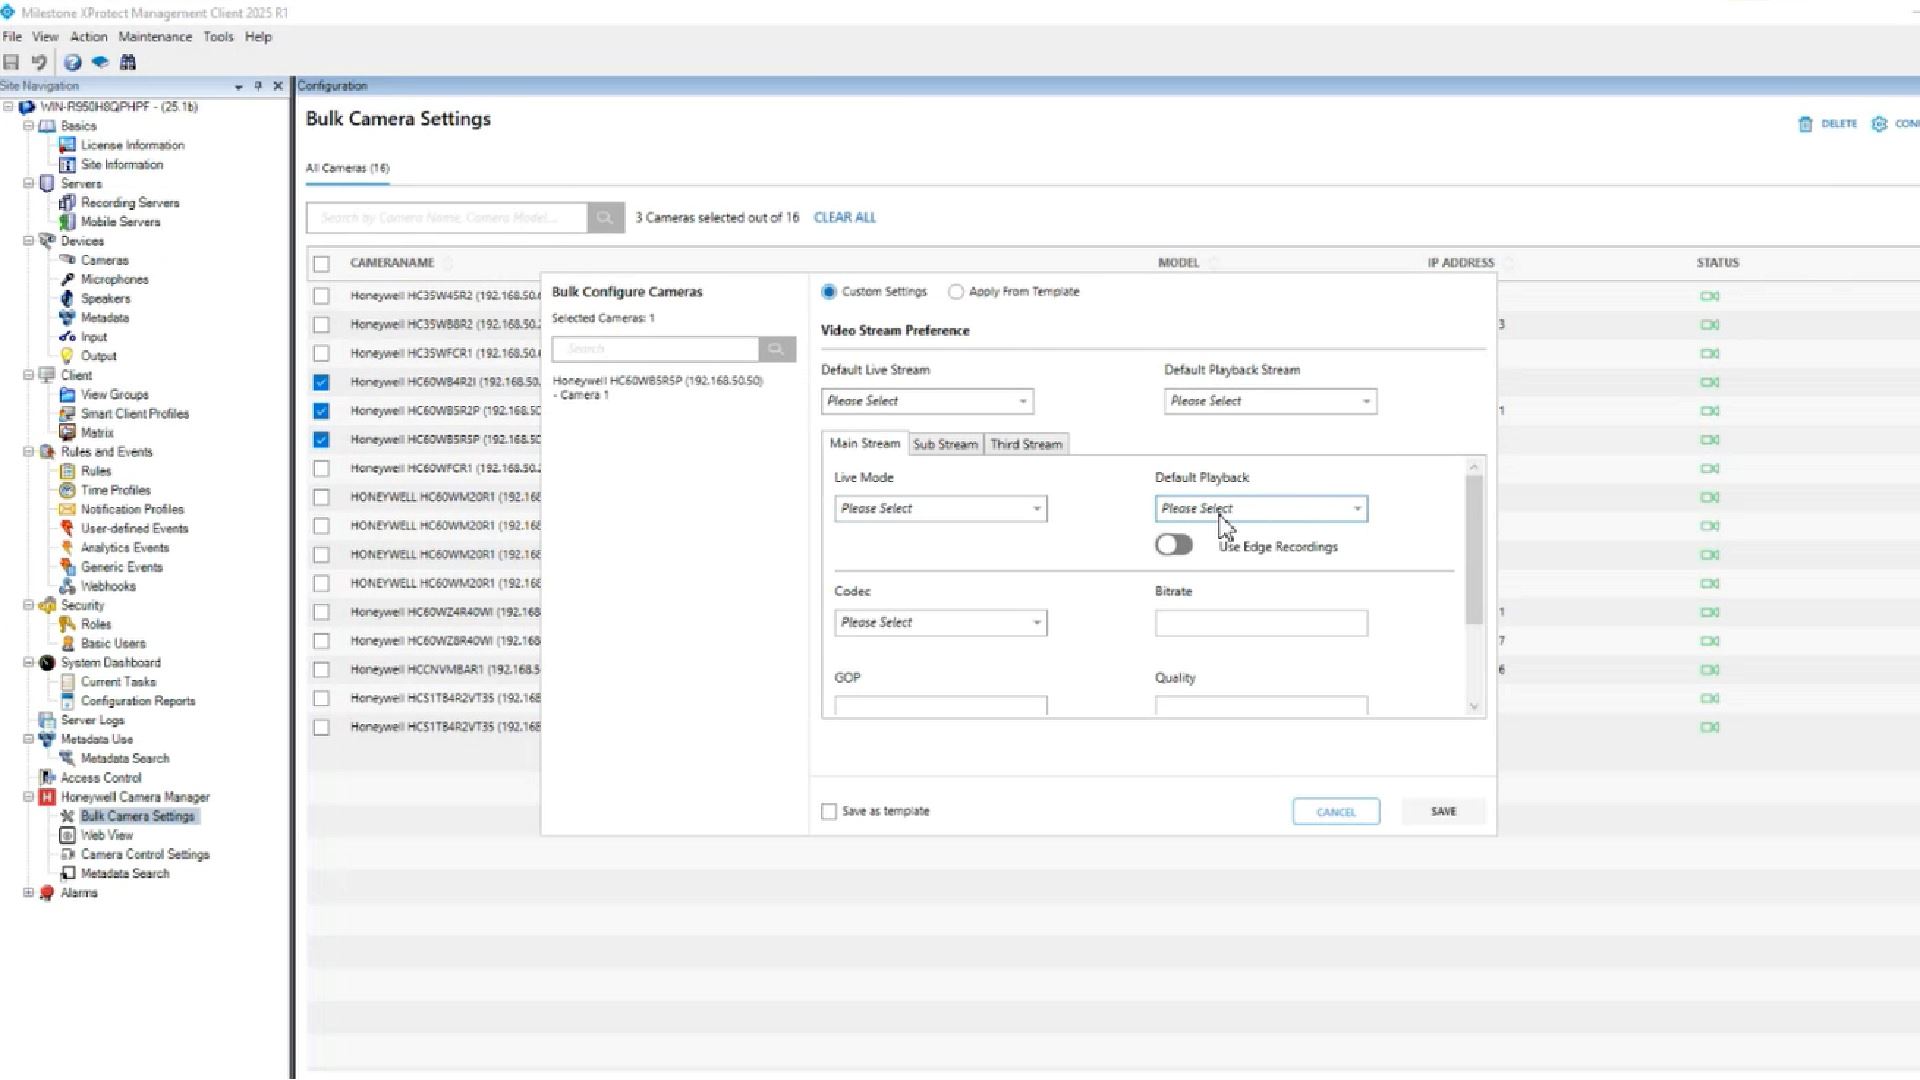Open the Tools menu

(218, 37)
